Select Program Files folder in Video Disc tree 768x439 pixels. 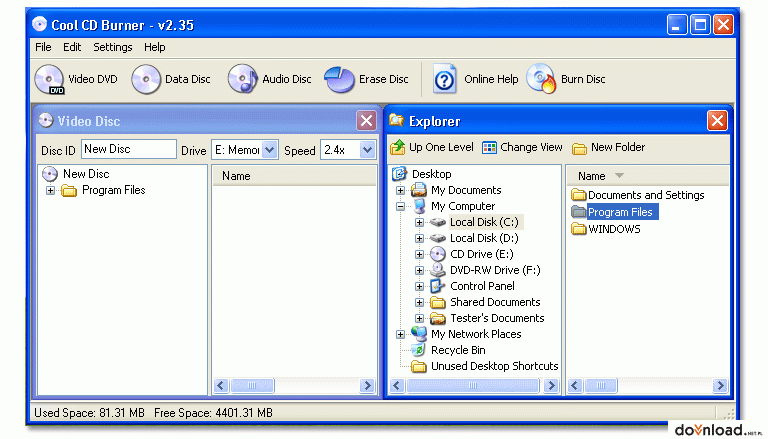104,190
